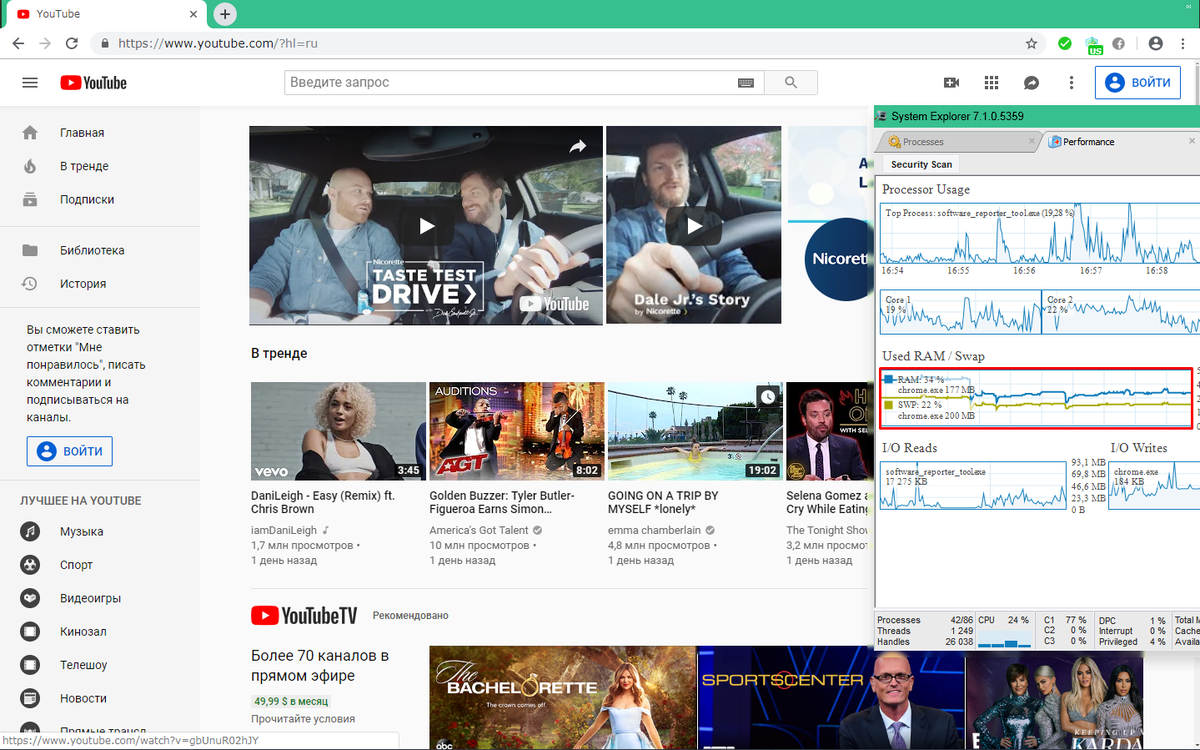Open DaniLeigh Easy Remix video thumbnail
1200x750 pixels.
tap(338, 431)
